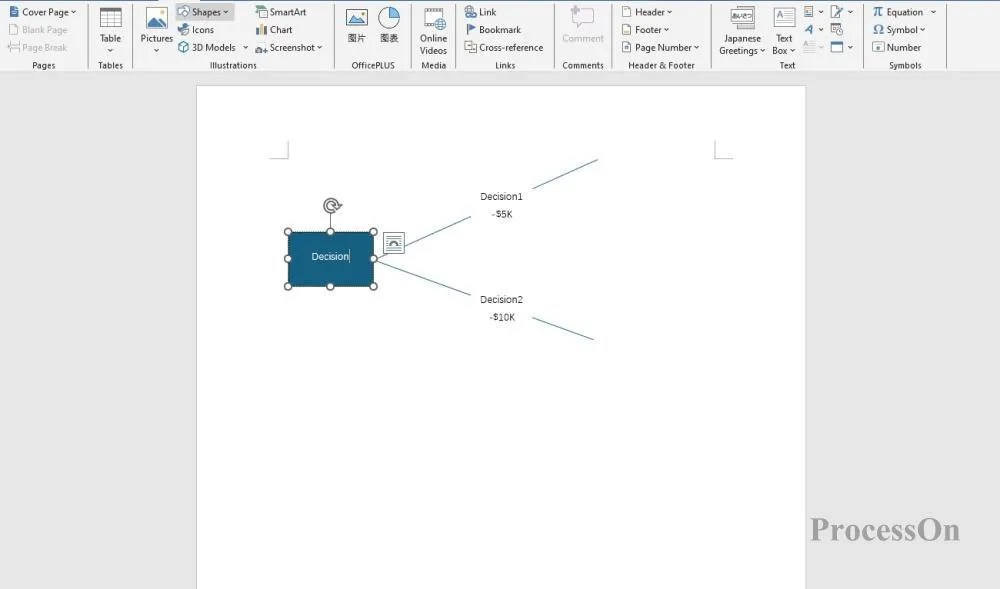
Task: Open the Cover Page gallery
Action: [x=42, y=11]
